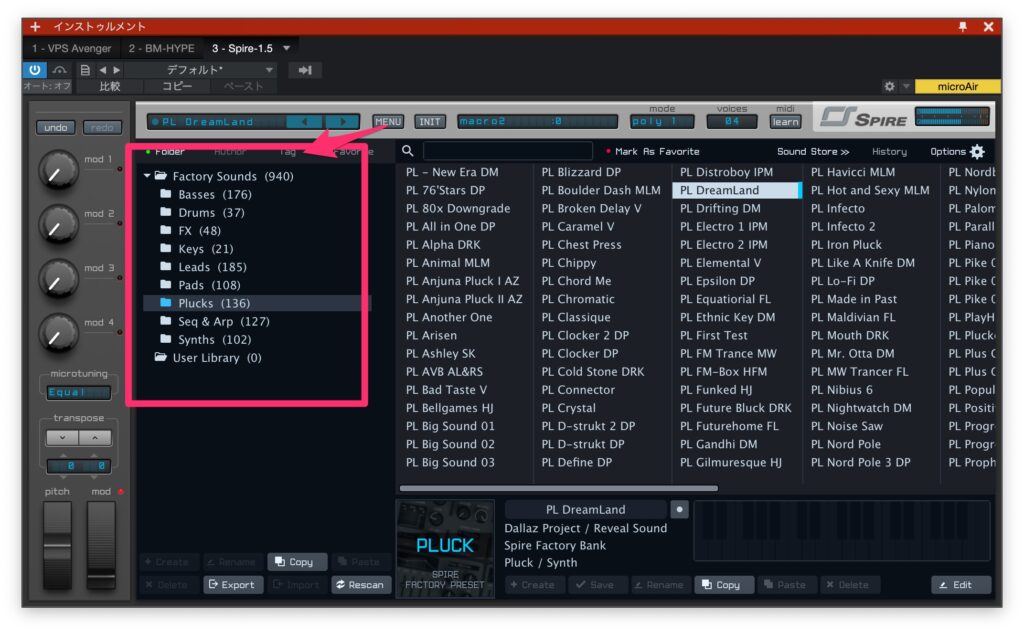
Task: Toggle the favorite dot next to PL DreamLand
Action: (680, 509)
